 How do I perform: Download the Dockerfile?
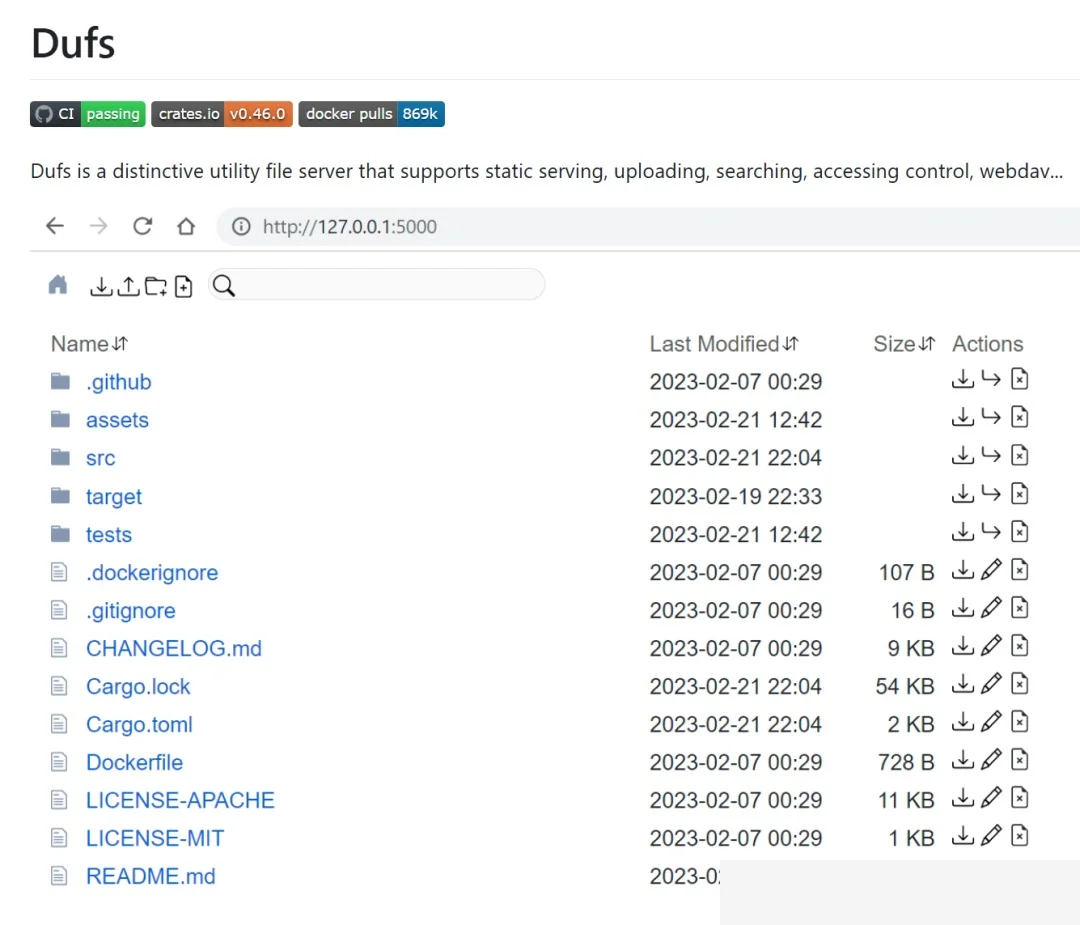[962, 760]
